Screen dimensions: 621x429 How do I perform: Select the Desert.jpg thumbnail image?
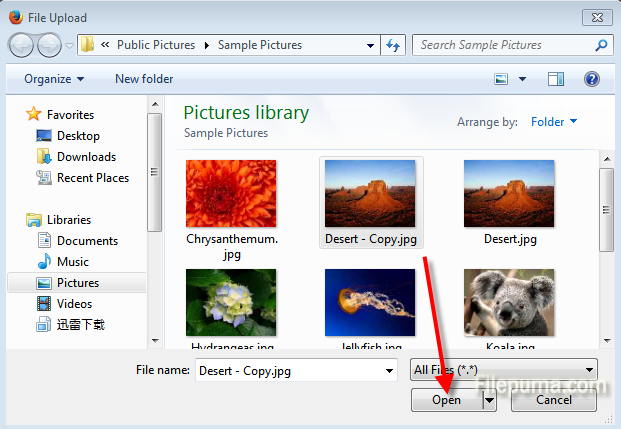click(x=509, y=193)
